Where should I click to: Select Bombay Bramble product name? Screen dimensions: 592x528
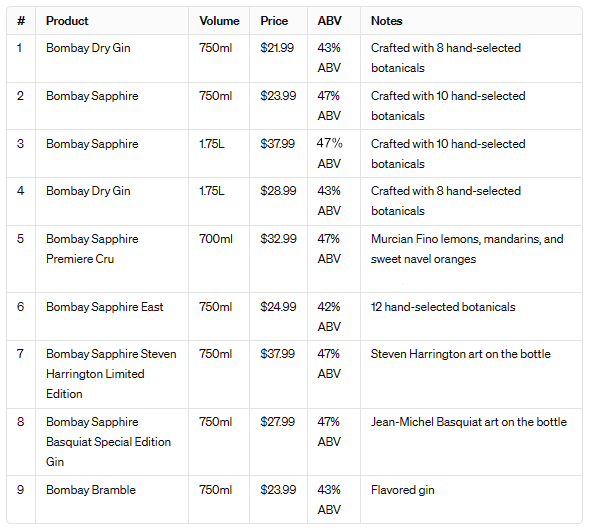coord(91,490)
